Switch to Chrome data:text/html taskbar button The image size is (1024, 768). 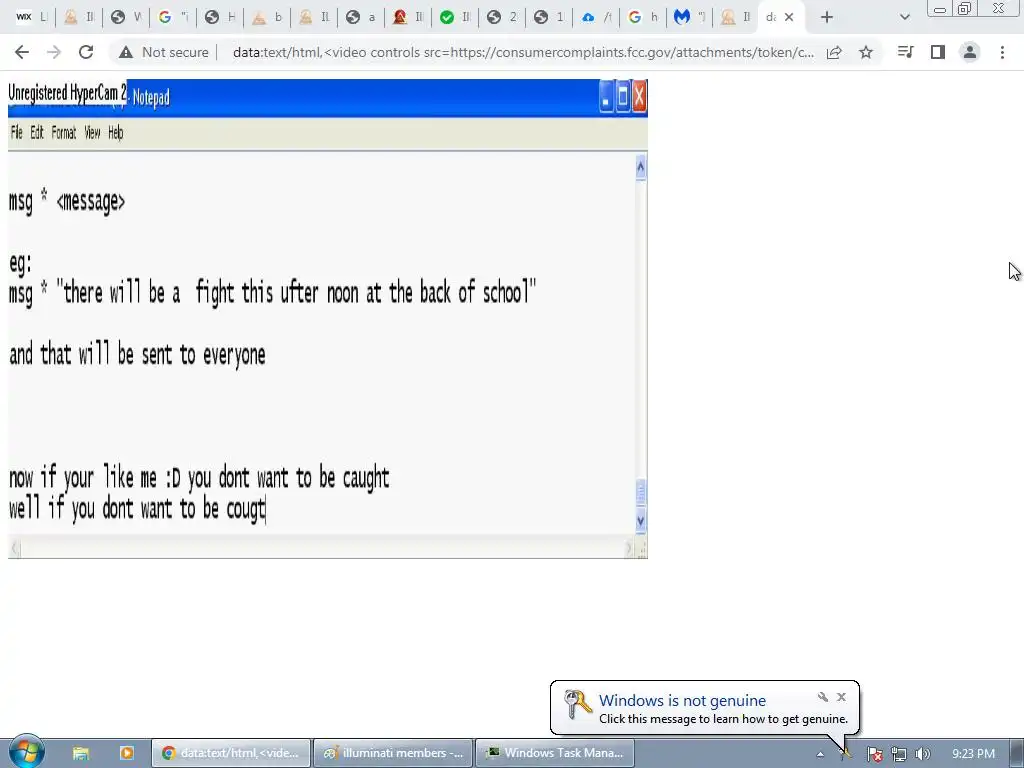click(231, 753)
